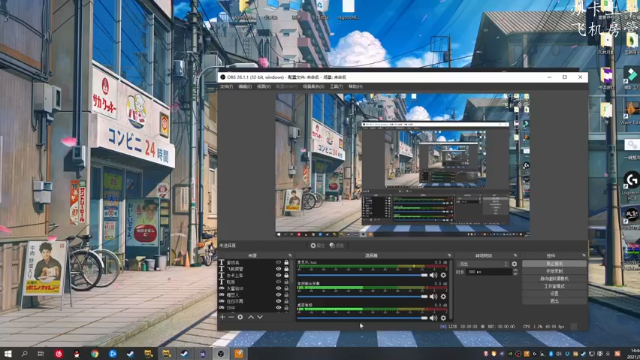Screen dimensions: 640x360
Task: Click the Start Recording button
Action: pos(554,271)
